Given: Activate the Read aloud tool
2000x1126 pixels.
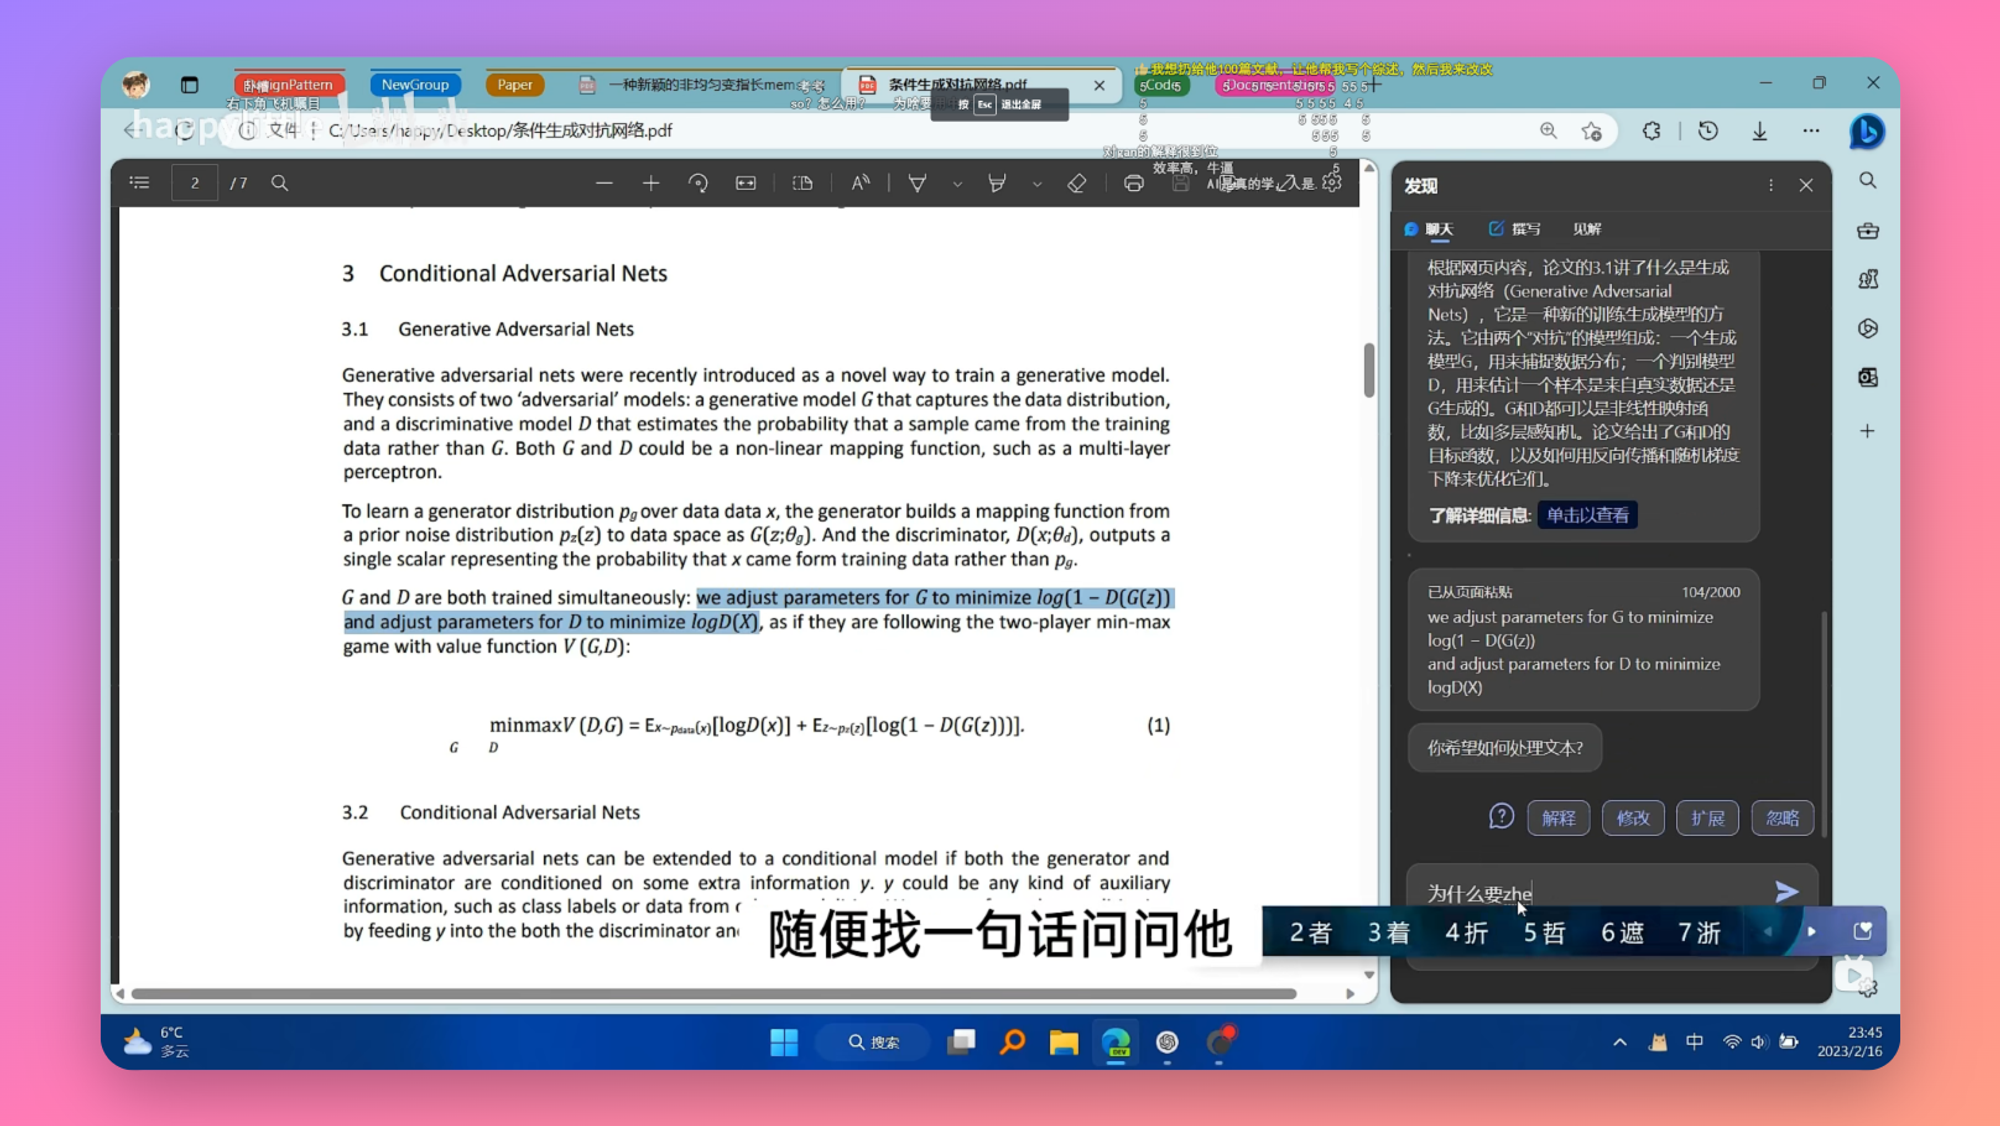Looking at the screenshot, I should [x=860, y=183].
